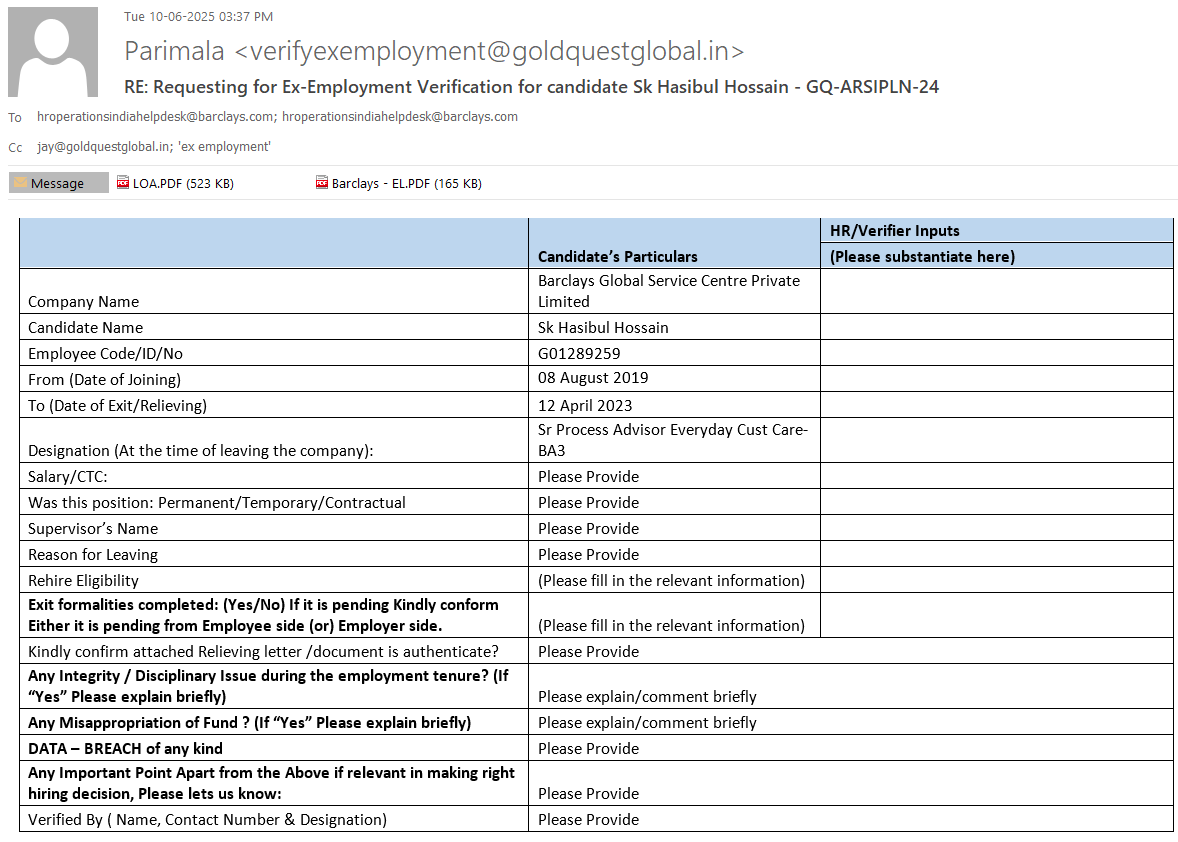Click the Designation row label
The image size is (1178, 842).
click(x=201, y=451)
